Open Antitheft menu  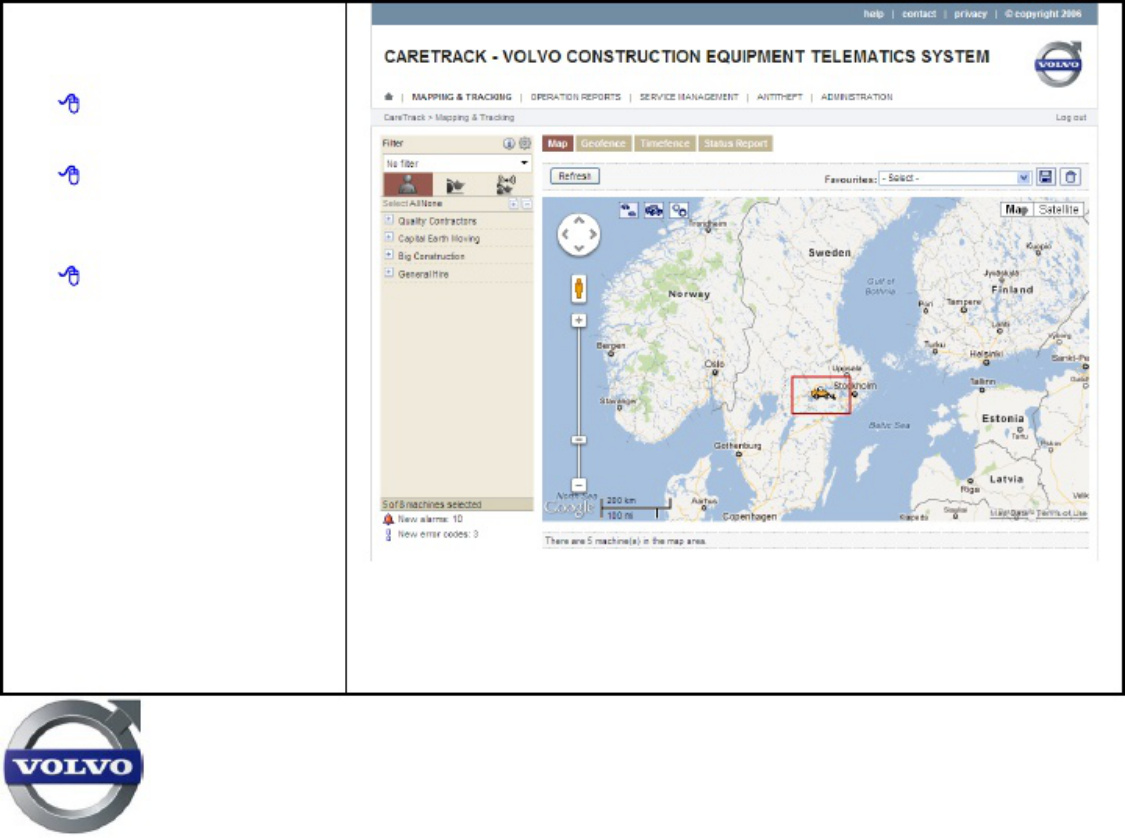[780, 97]
